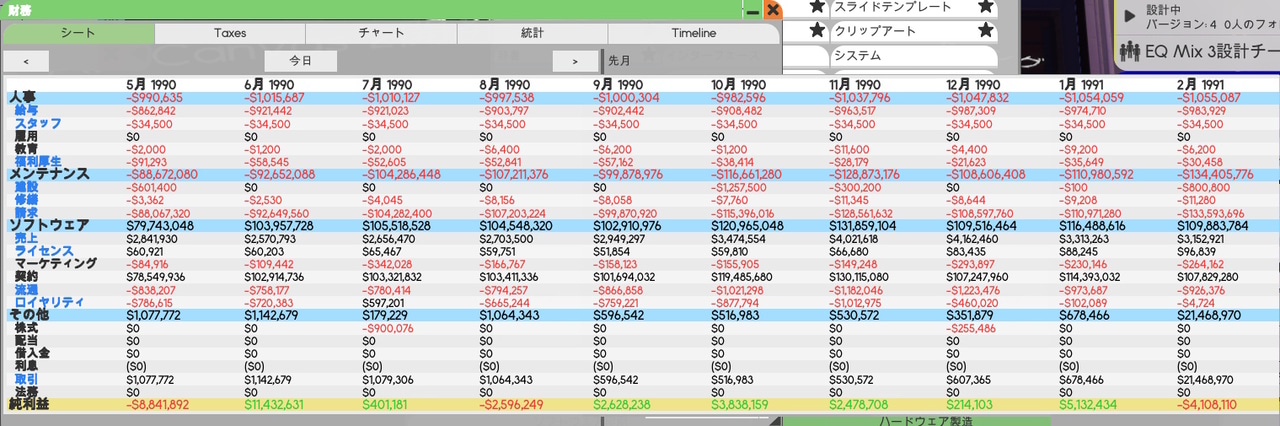
Task: Click the net profit value $11,432,631
Action: tap(274, 404)
